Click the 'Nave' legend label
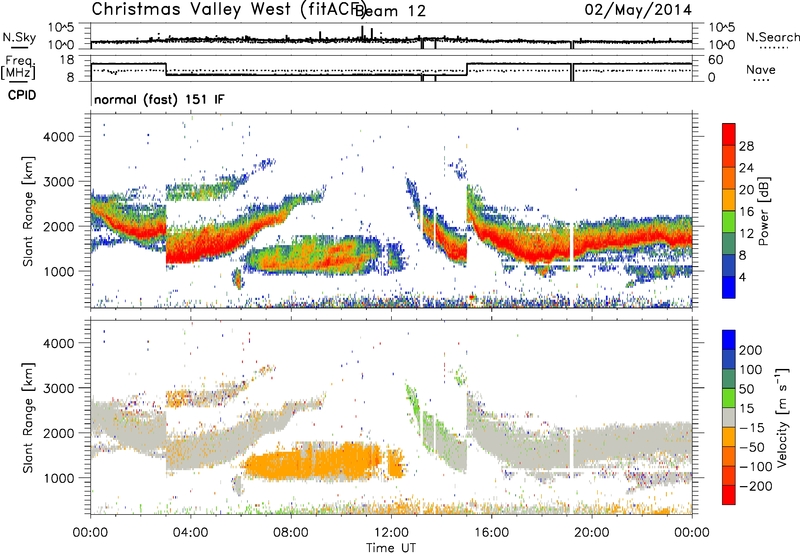The height and width of the screenshot is (554, 800). pos(760,70)
